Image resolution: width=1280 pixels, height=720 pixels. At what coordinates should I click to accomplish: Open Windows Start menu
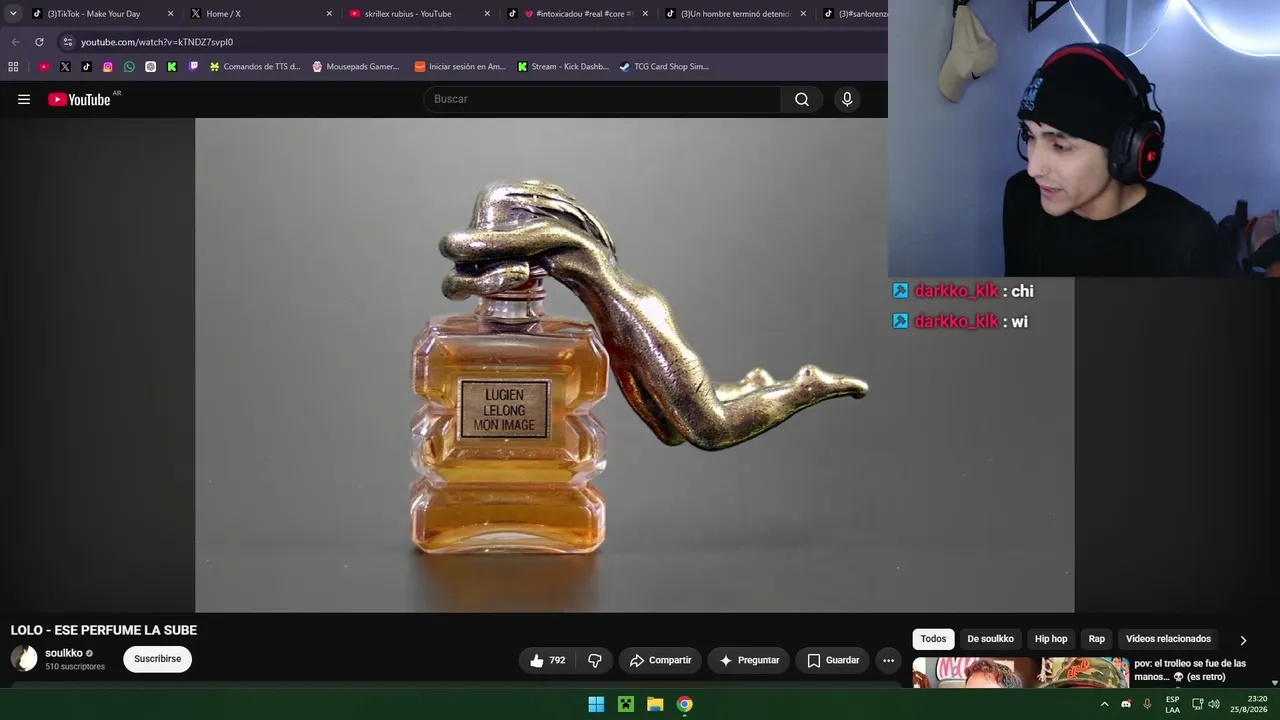[596, 704]
